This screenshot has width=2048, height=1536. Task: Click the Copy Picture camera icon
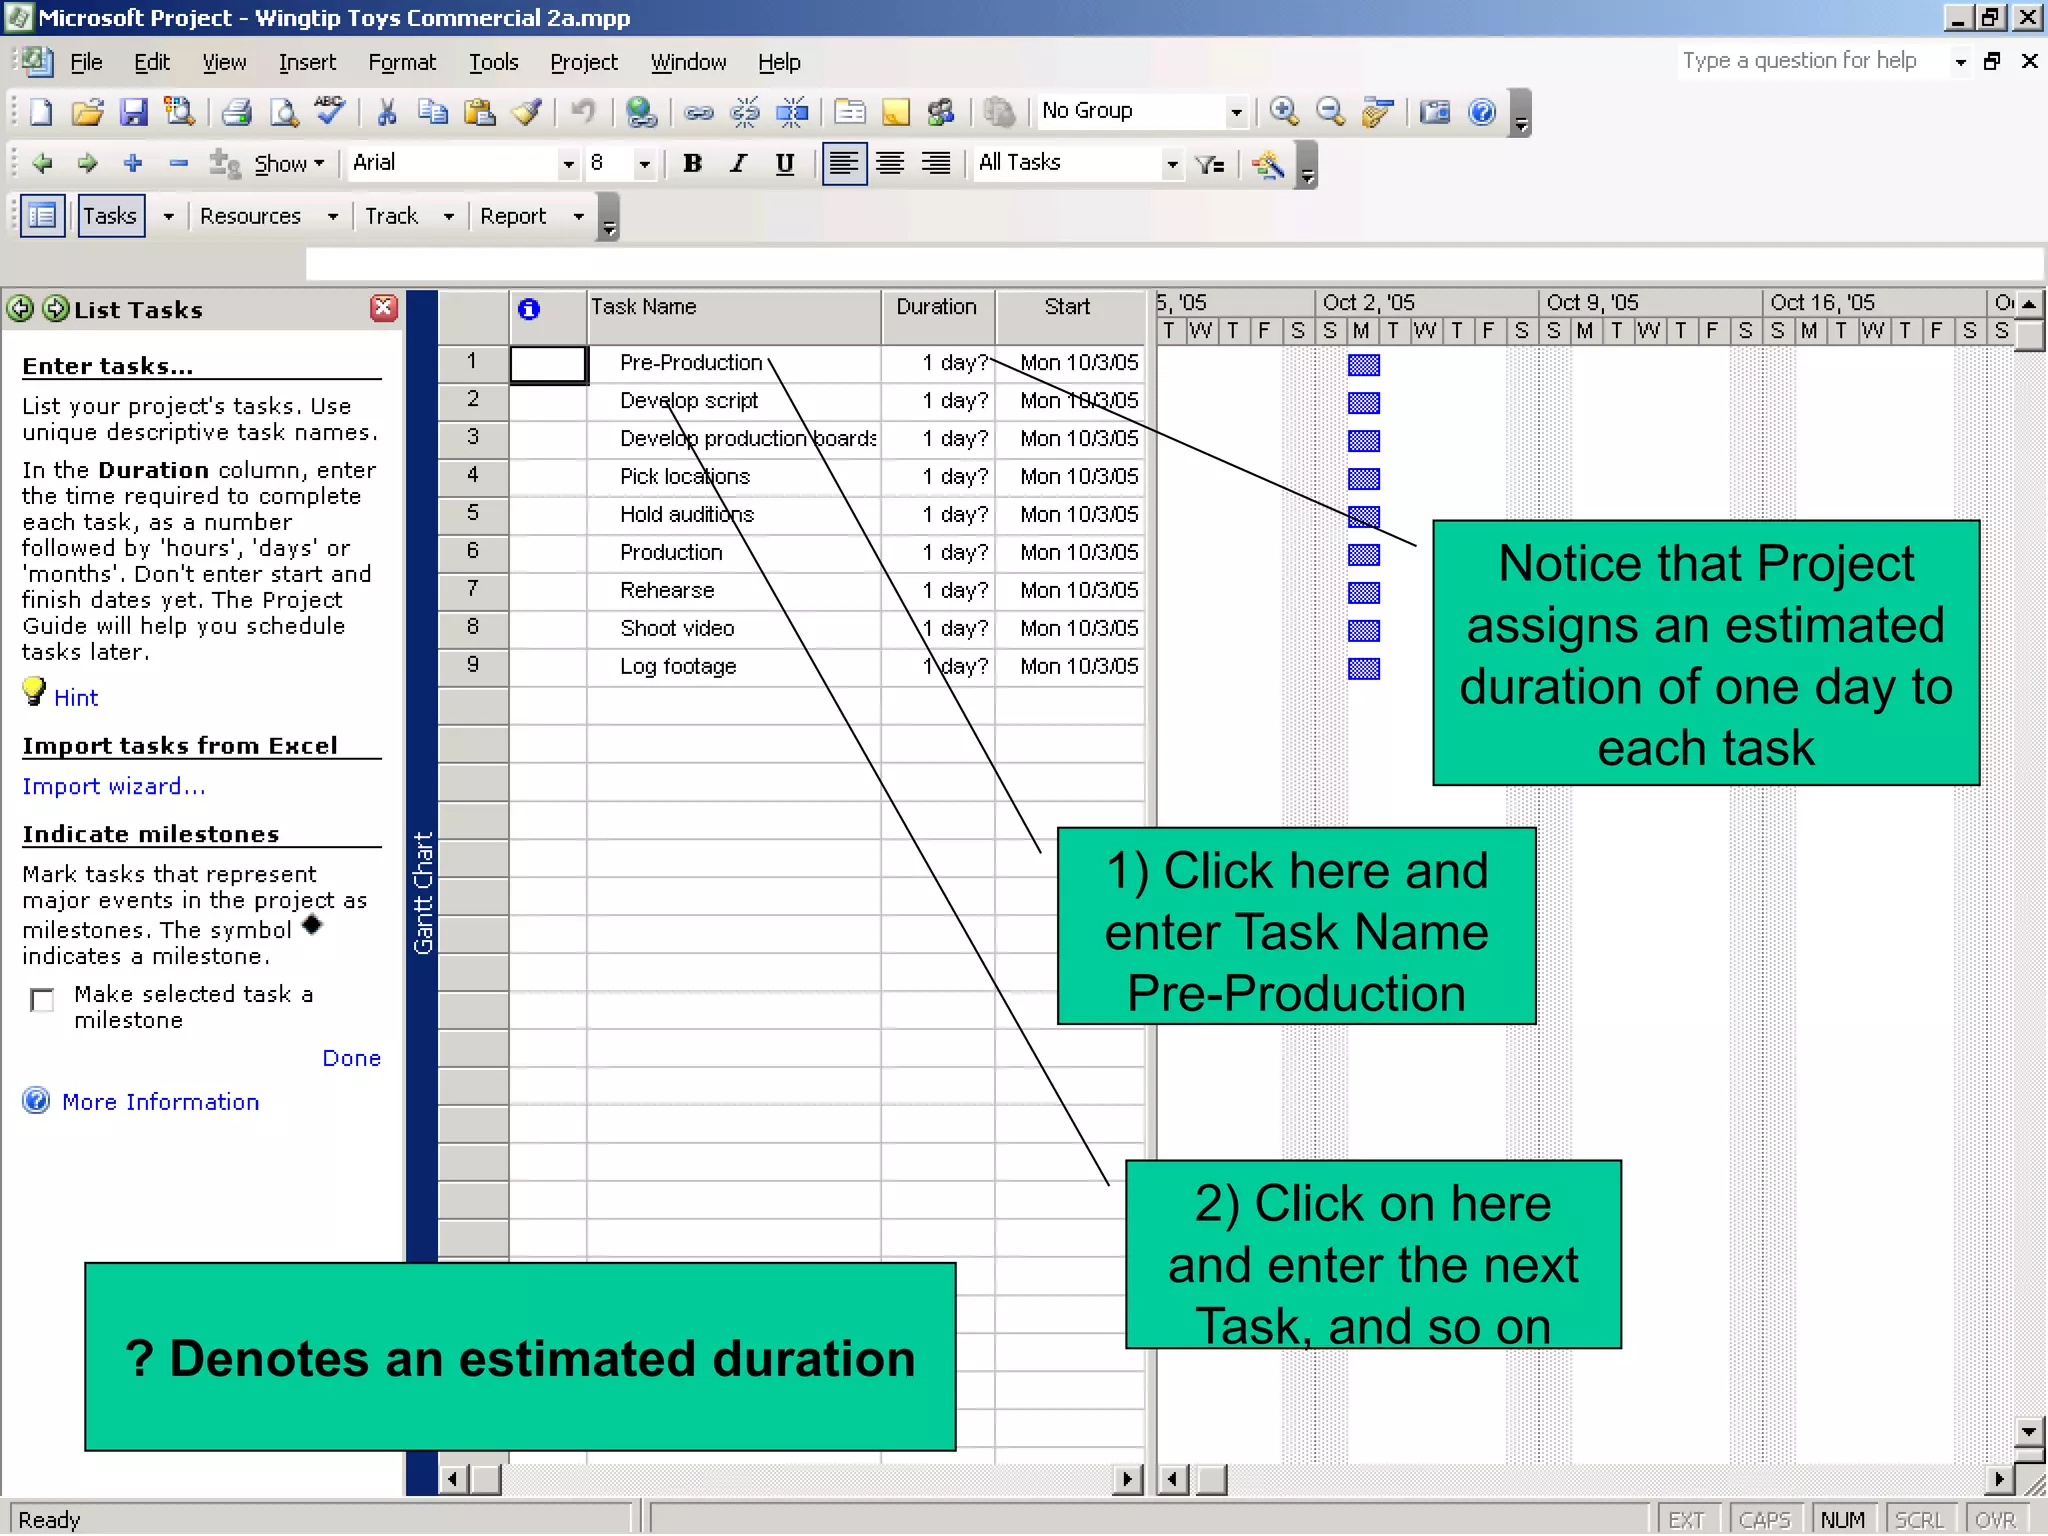[1435, 112]
